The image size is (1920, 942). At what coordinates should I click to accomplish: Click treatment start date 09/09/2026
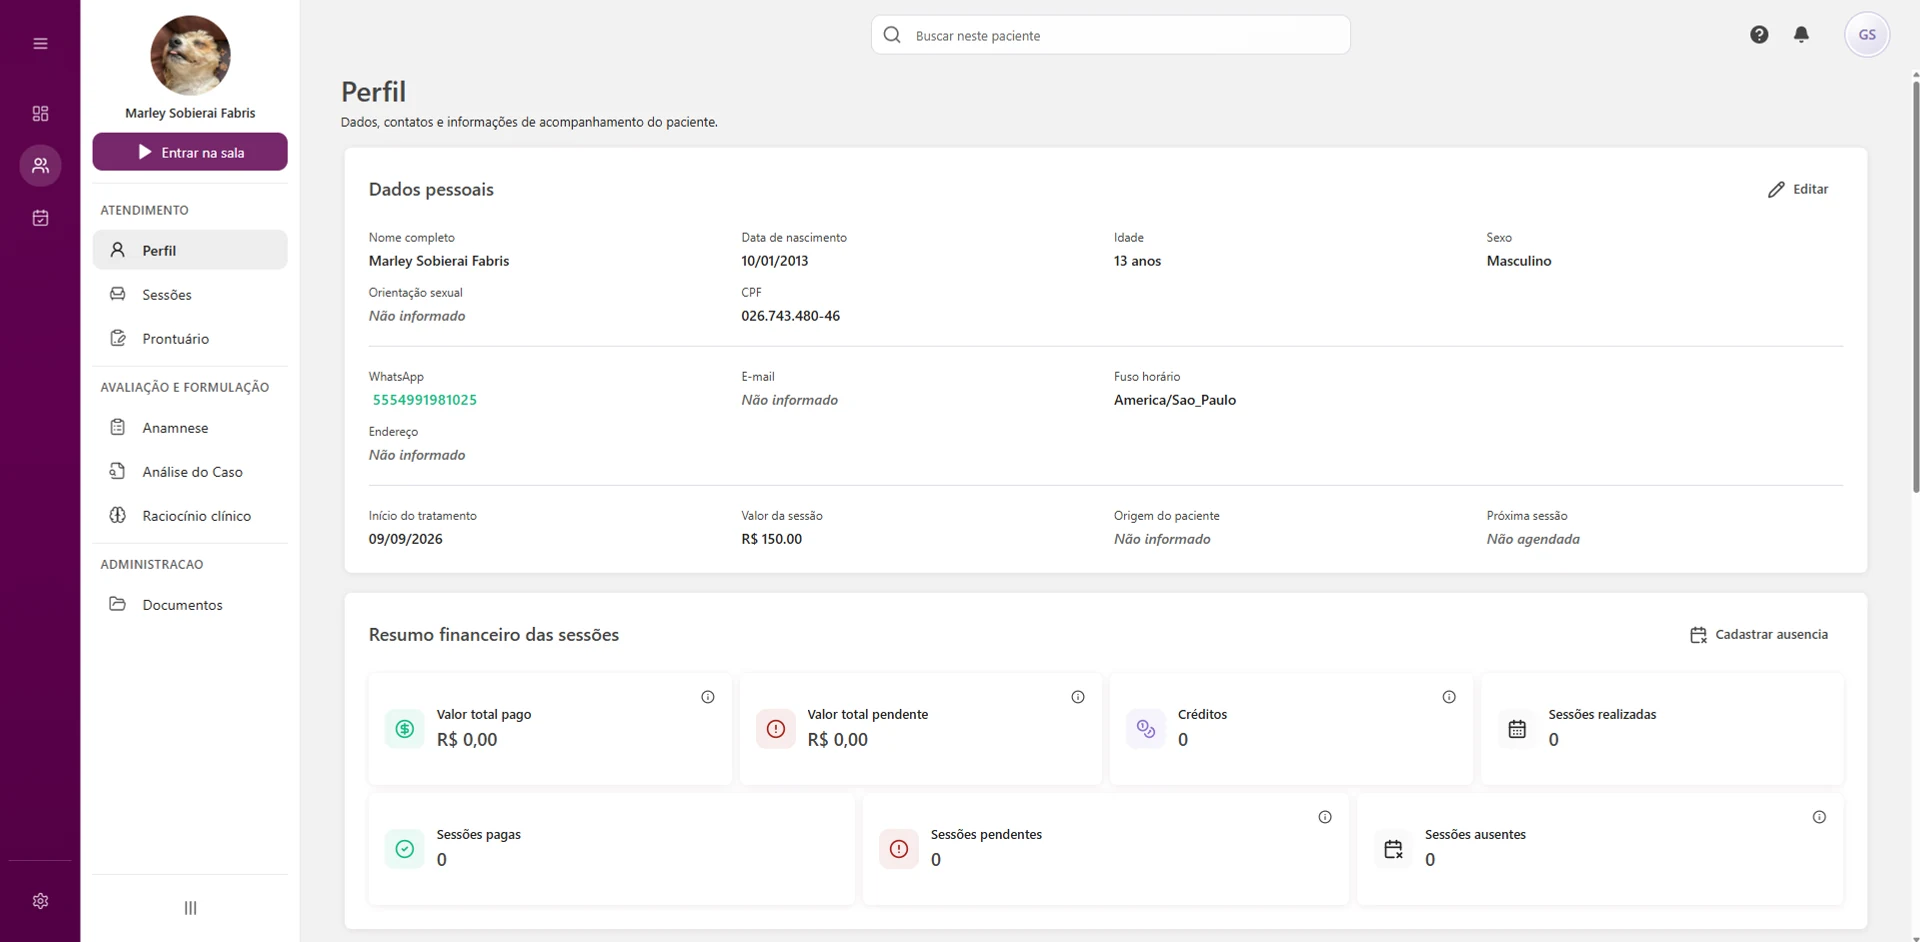(x=405, y=539)
